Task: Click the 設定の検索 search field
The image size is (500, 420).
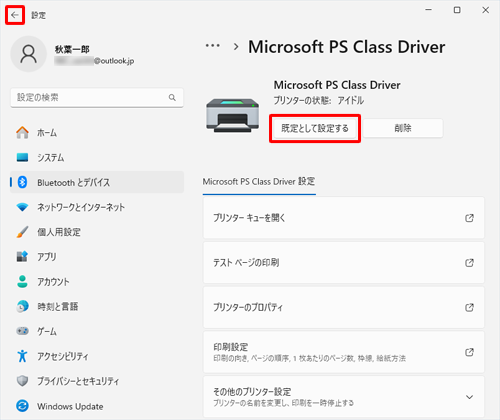Action: 97,98
